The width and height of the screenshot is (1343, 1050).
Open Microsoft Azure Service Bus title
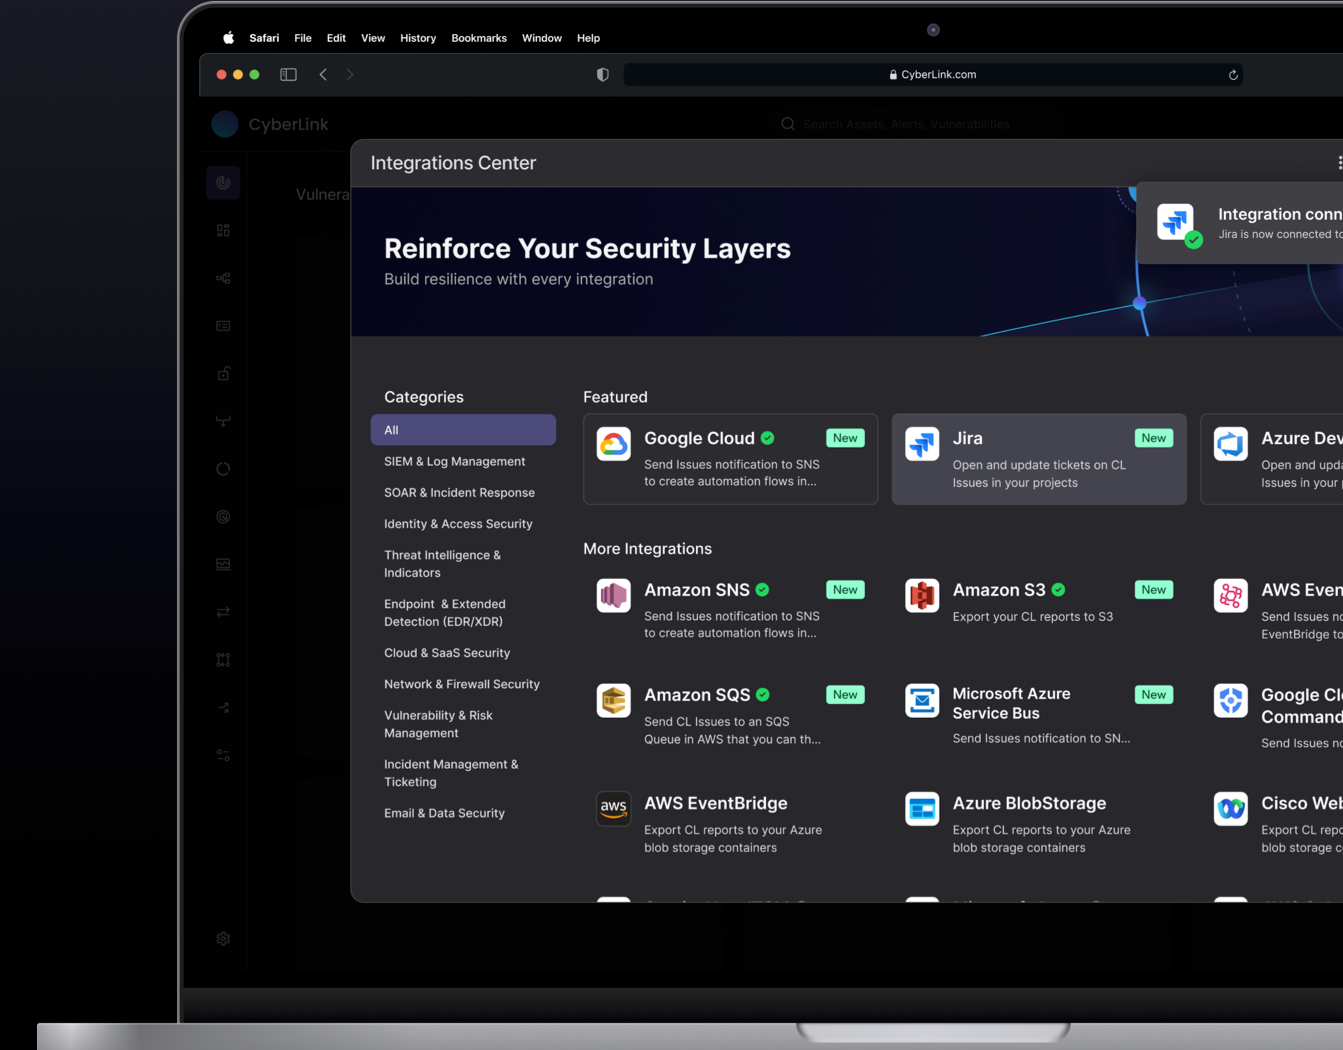coord(1011,703)
